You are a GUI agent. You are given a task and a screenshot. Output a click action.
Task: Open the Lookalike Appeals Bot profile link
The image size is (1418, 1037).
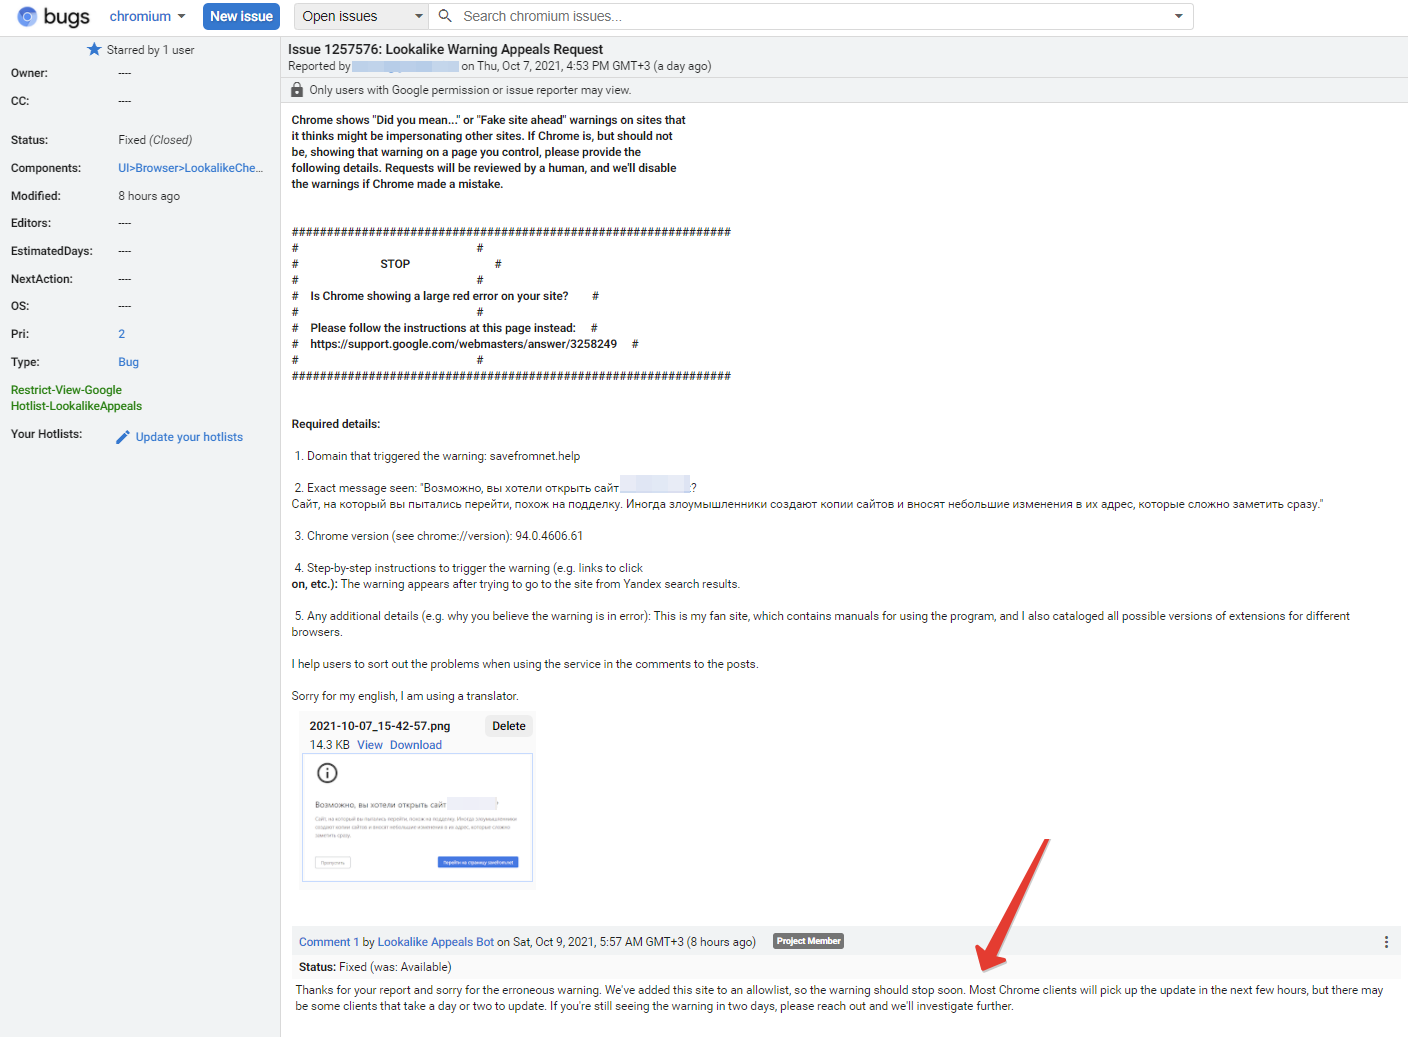435,942
